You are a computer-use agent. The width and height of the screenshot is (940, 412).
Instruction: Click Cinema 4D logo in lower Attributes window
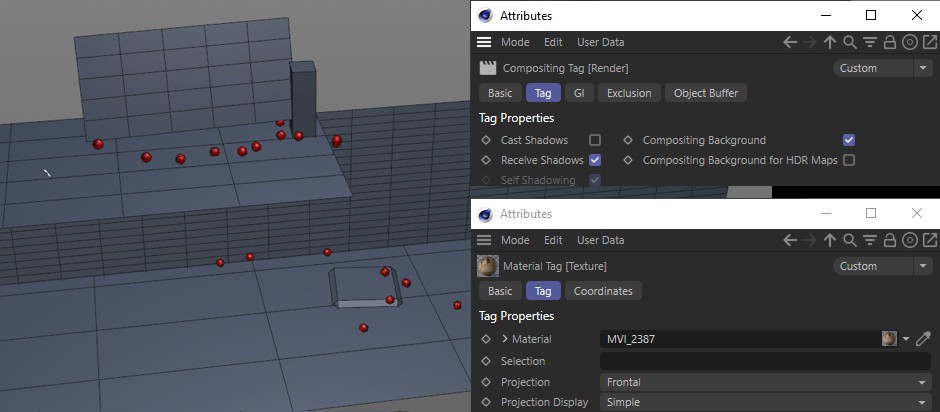(x=486, y=214)
